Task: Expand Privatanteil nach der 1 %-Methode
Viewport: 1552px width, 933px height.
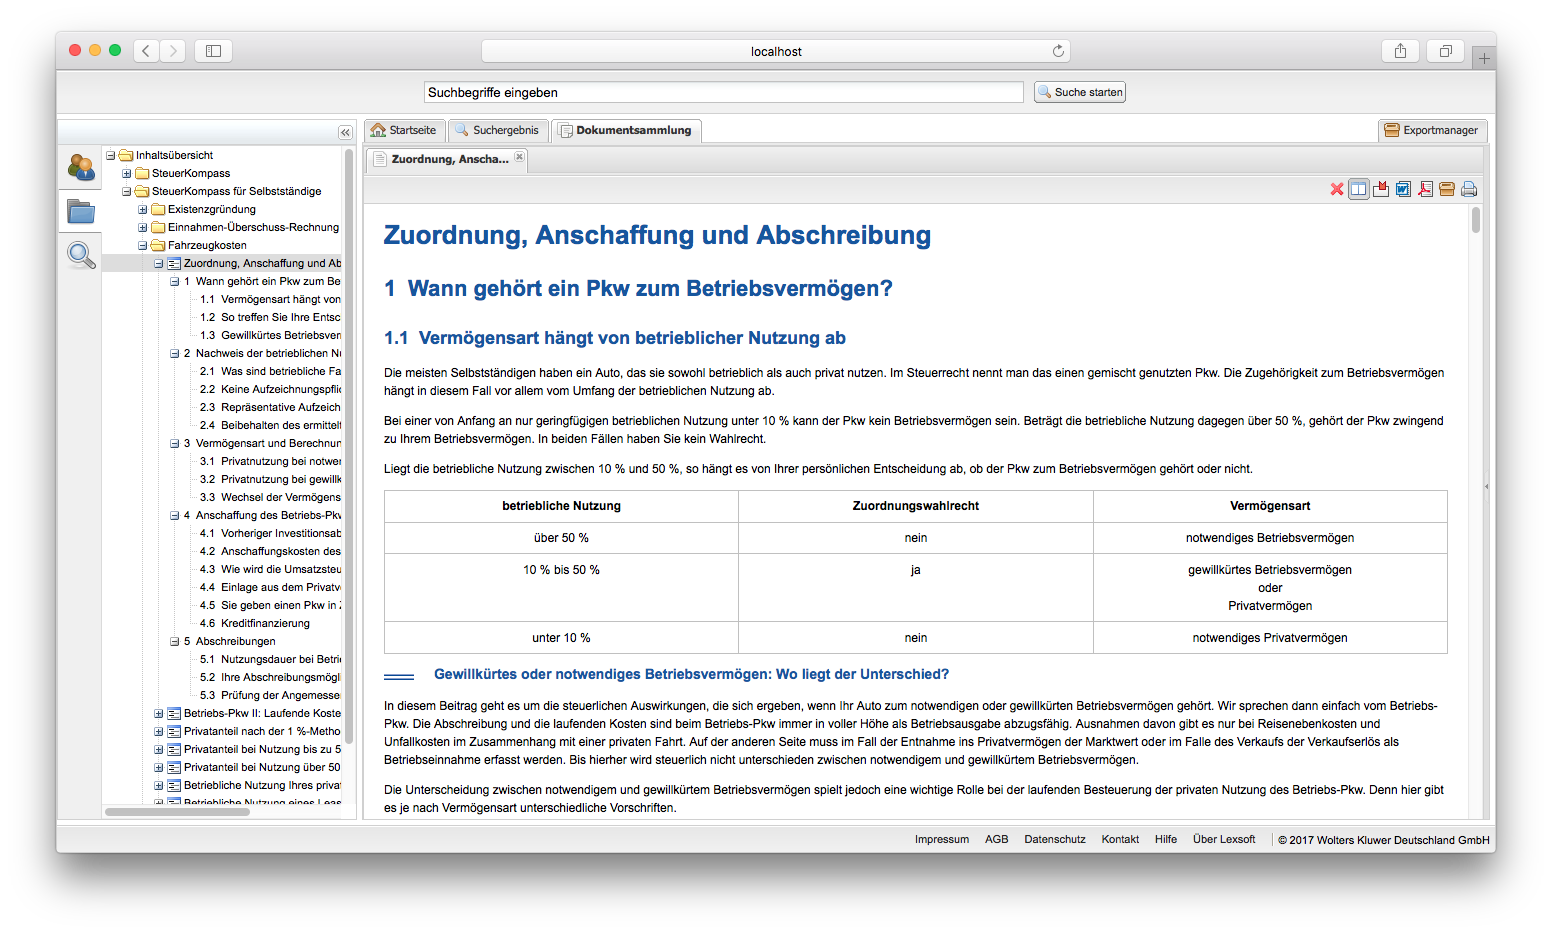Action: [159, 731]
